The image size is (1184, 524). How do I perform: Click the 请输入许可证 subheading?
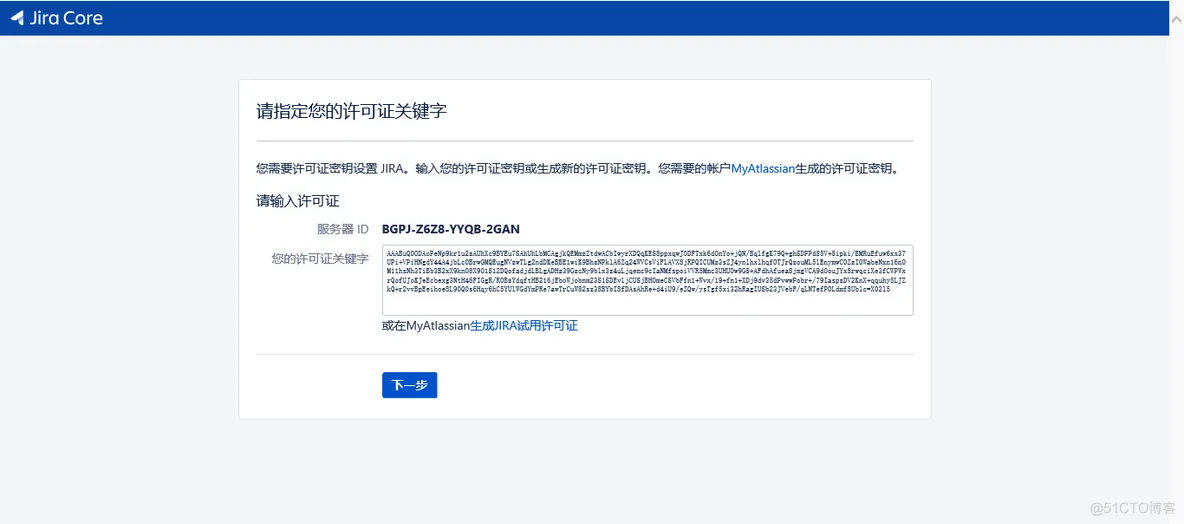point(298,201)
